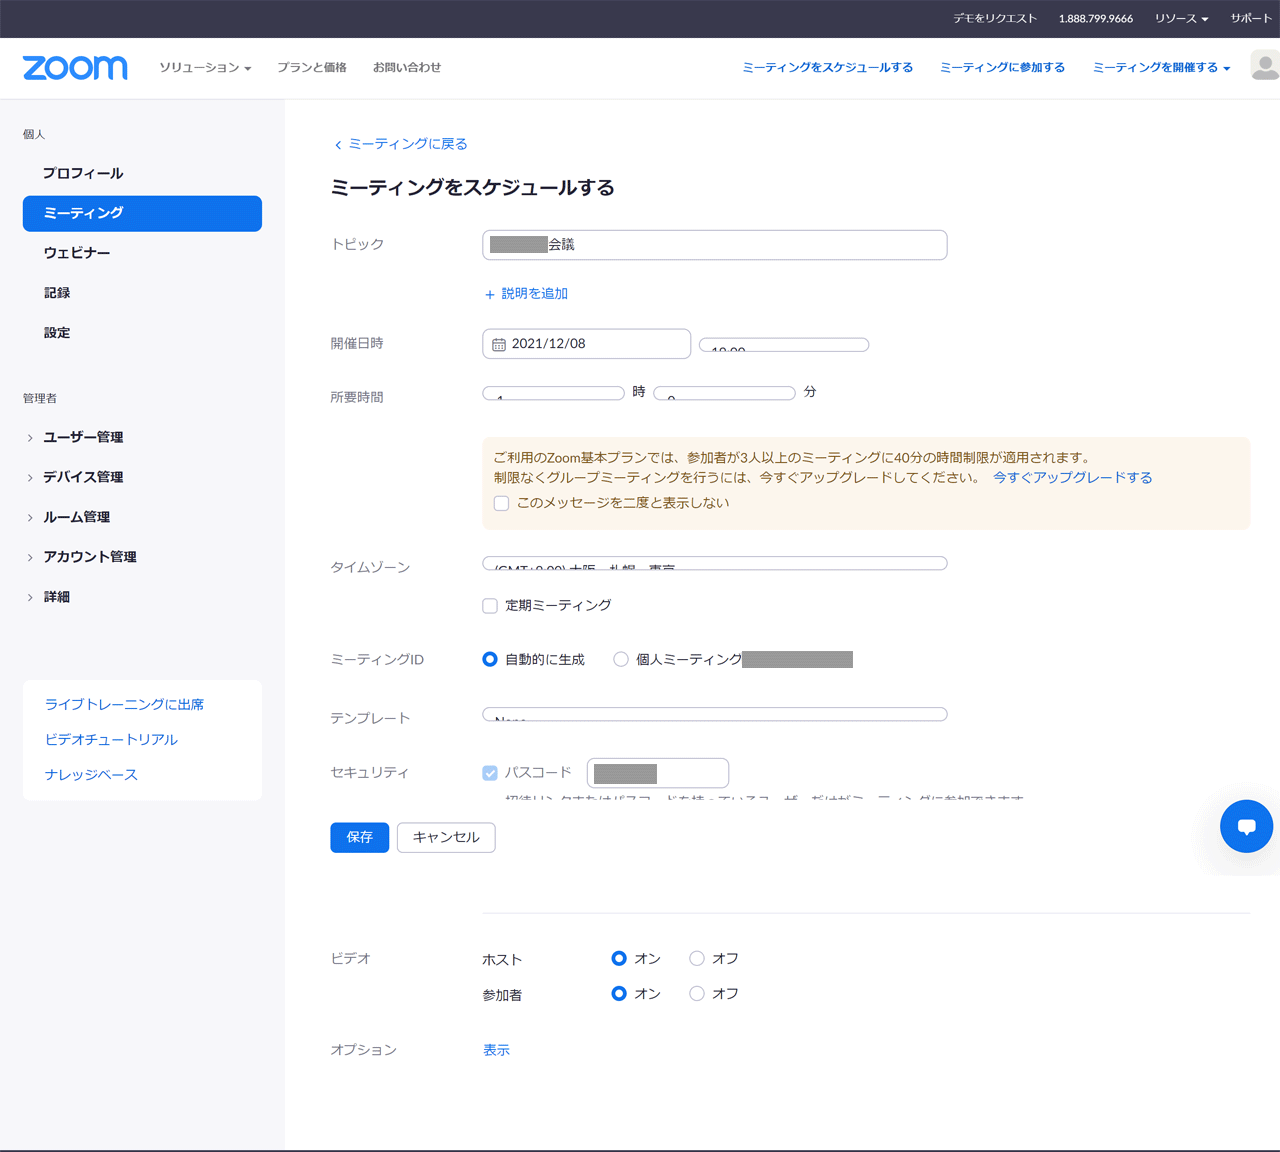Viewport: 1280px width, 1152px height.
Task: Set host video to オン
Action: pyautogui.click(x=619, y=958)
